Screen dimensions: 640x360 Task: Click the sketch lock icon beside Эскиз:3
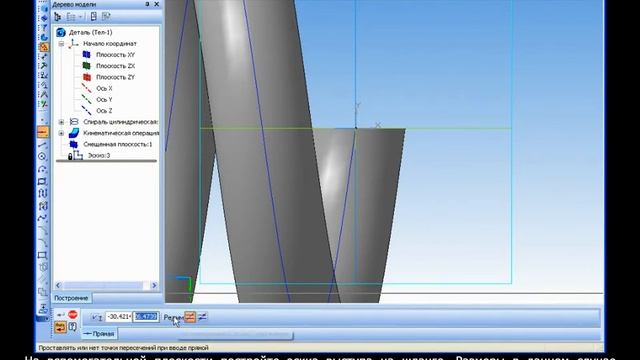coord(70,156)
